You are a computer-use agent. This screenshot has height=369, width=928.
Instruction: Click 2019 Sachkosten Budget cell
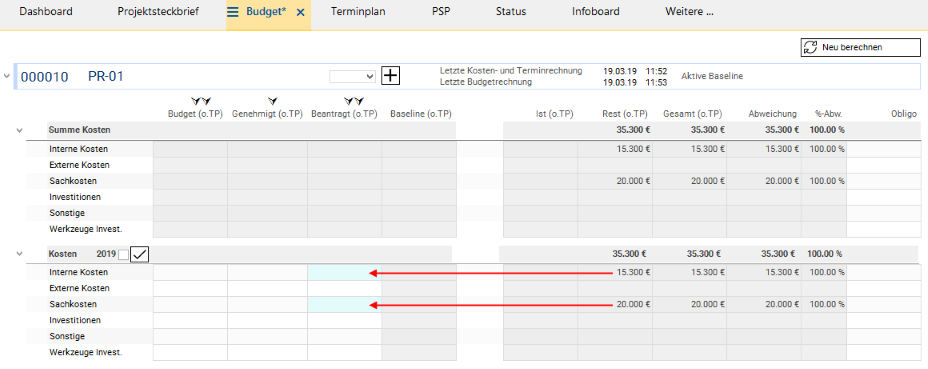point(191,304)
